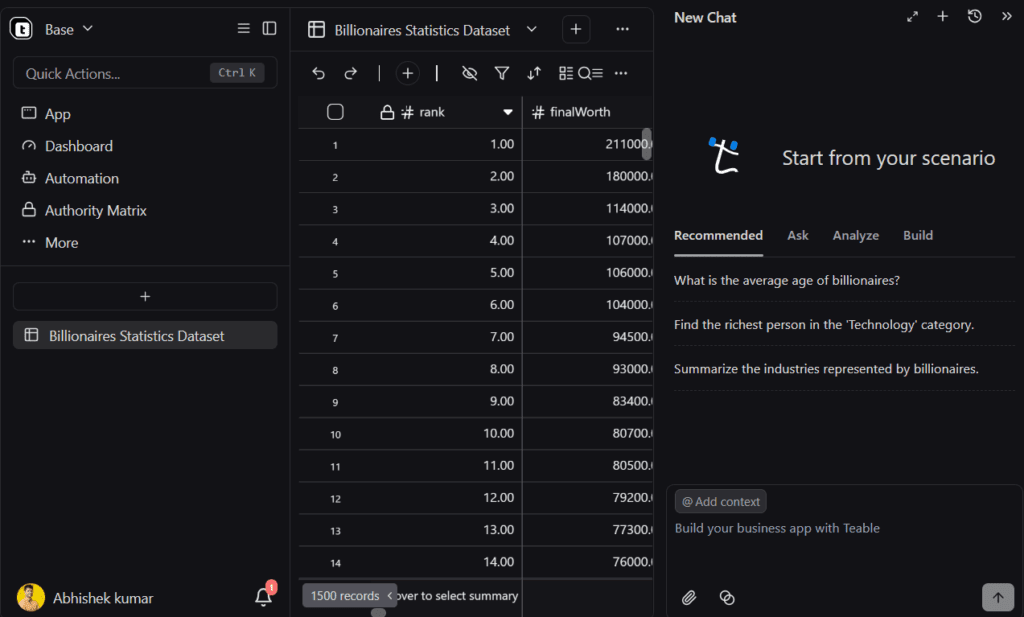Screen dimensions: 1024x617
Task: Open the Billionaires Statistics Dataset view dropdown
Action: pos(531,29)
